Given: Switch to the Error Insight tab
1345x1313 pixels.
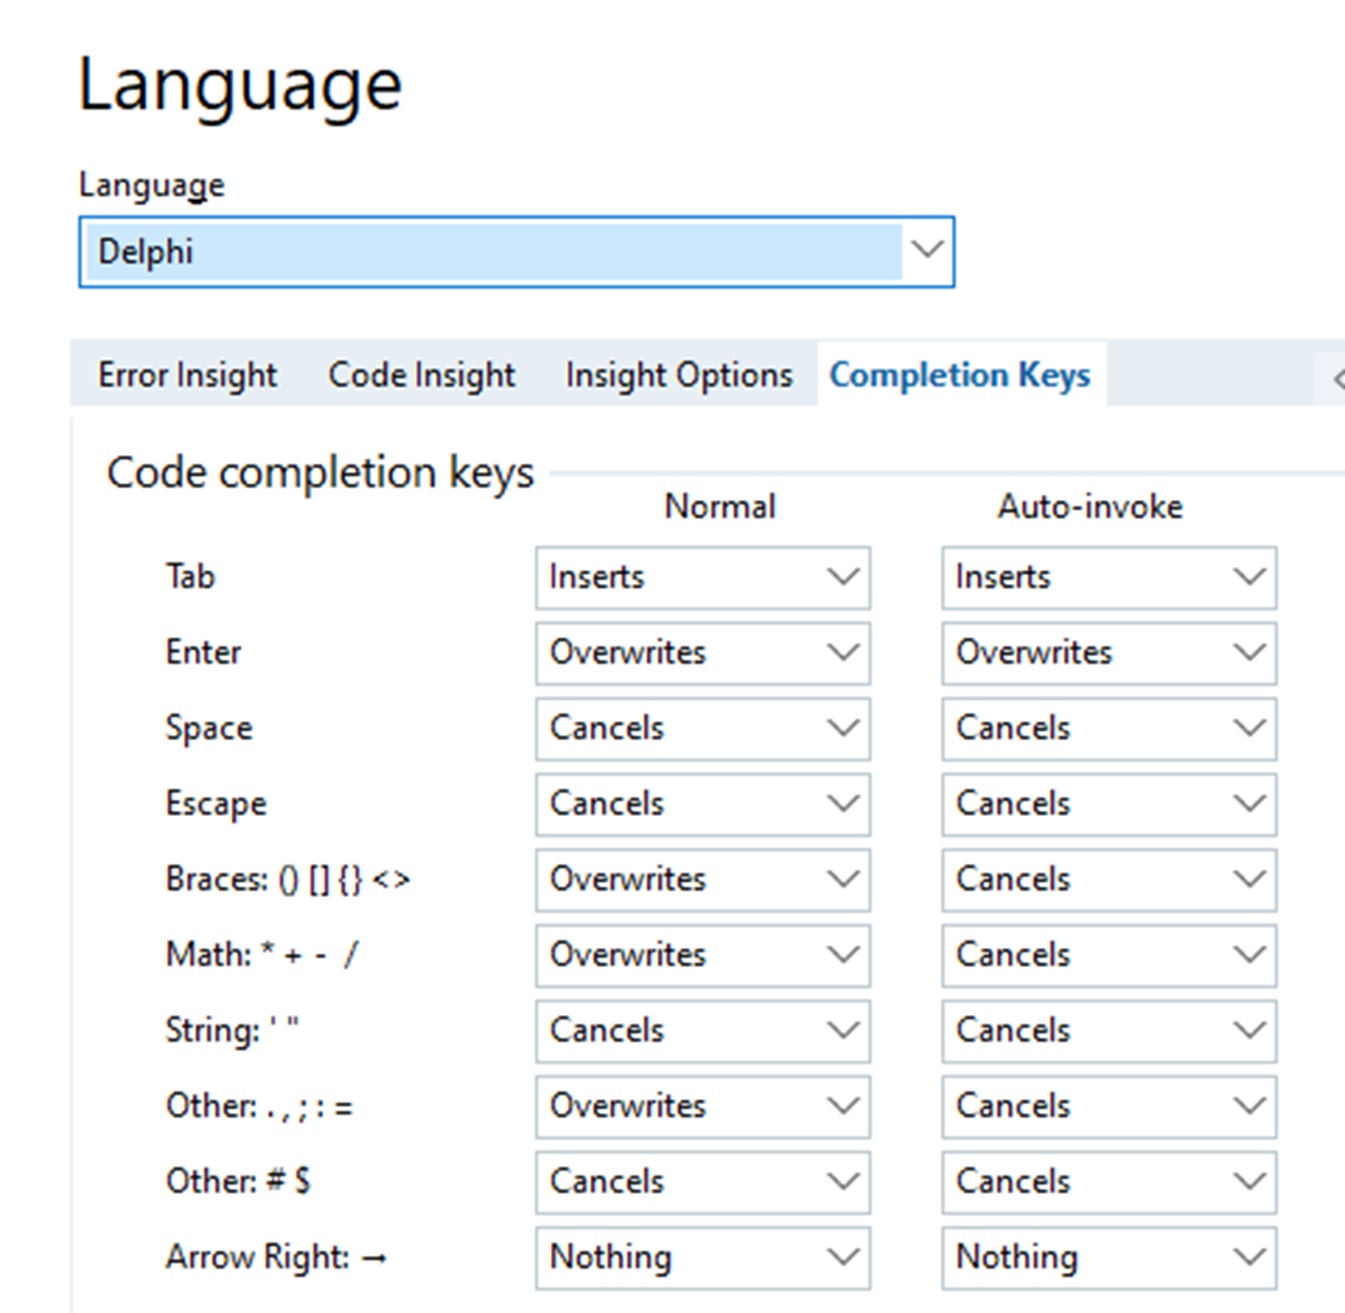Looking at the screenshot, I should (x=187, y=375).
